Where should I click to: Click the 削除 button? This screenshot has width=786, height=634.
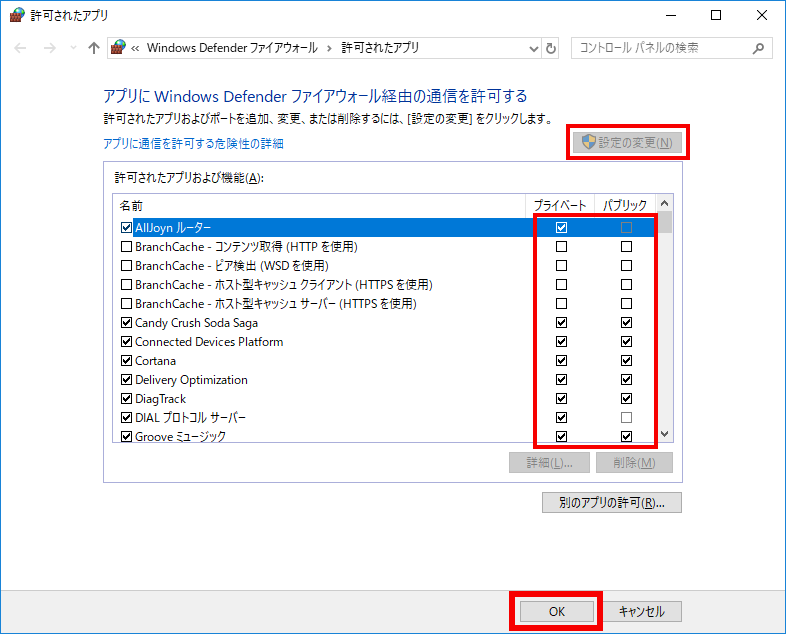(x=634, y=463)
